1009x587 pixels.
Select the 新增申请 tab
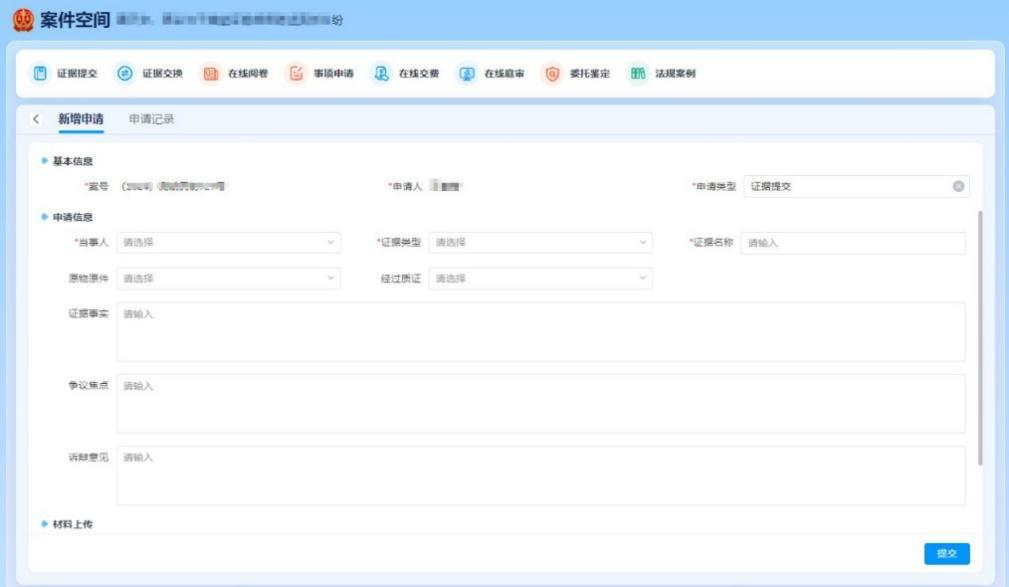pos(81,119)
